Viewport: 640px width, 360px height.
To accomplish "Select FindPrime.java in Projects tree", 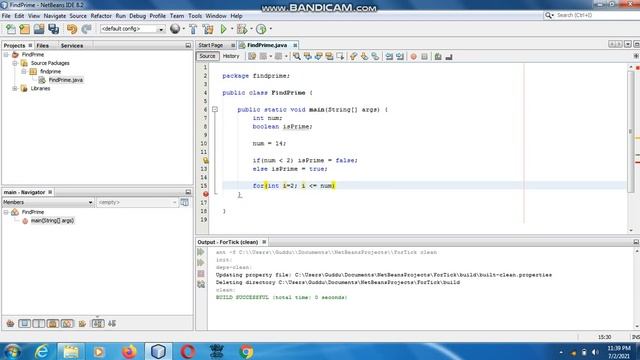I will pos(65,80).
